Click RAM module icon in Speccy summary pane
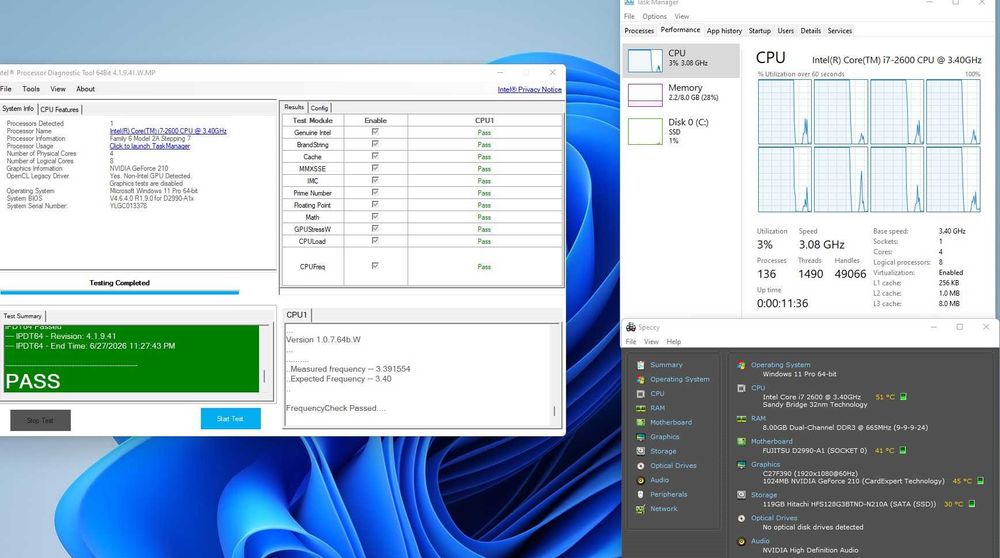Viewport: 1000px width, 558px height. click(x=741, y=418)
